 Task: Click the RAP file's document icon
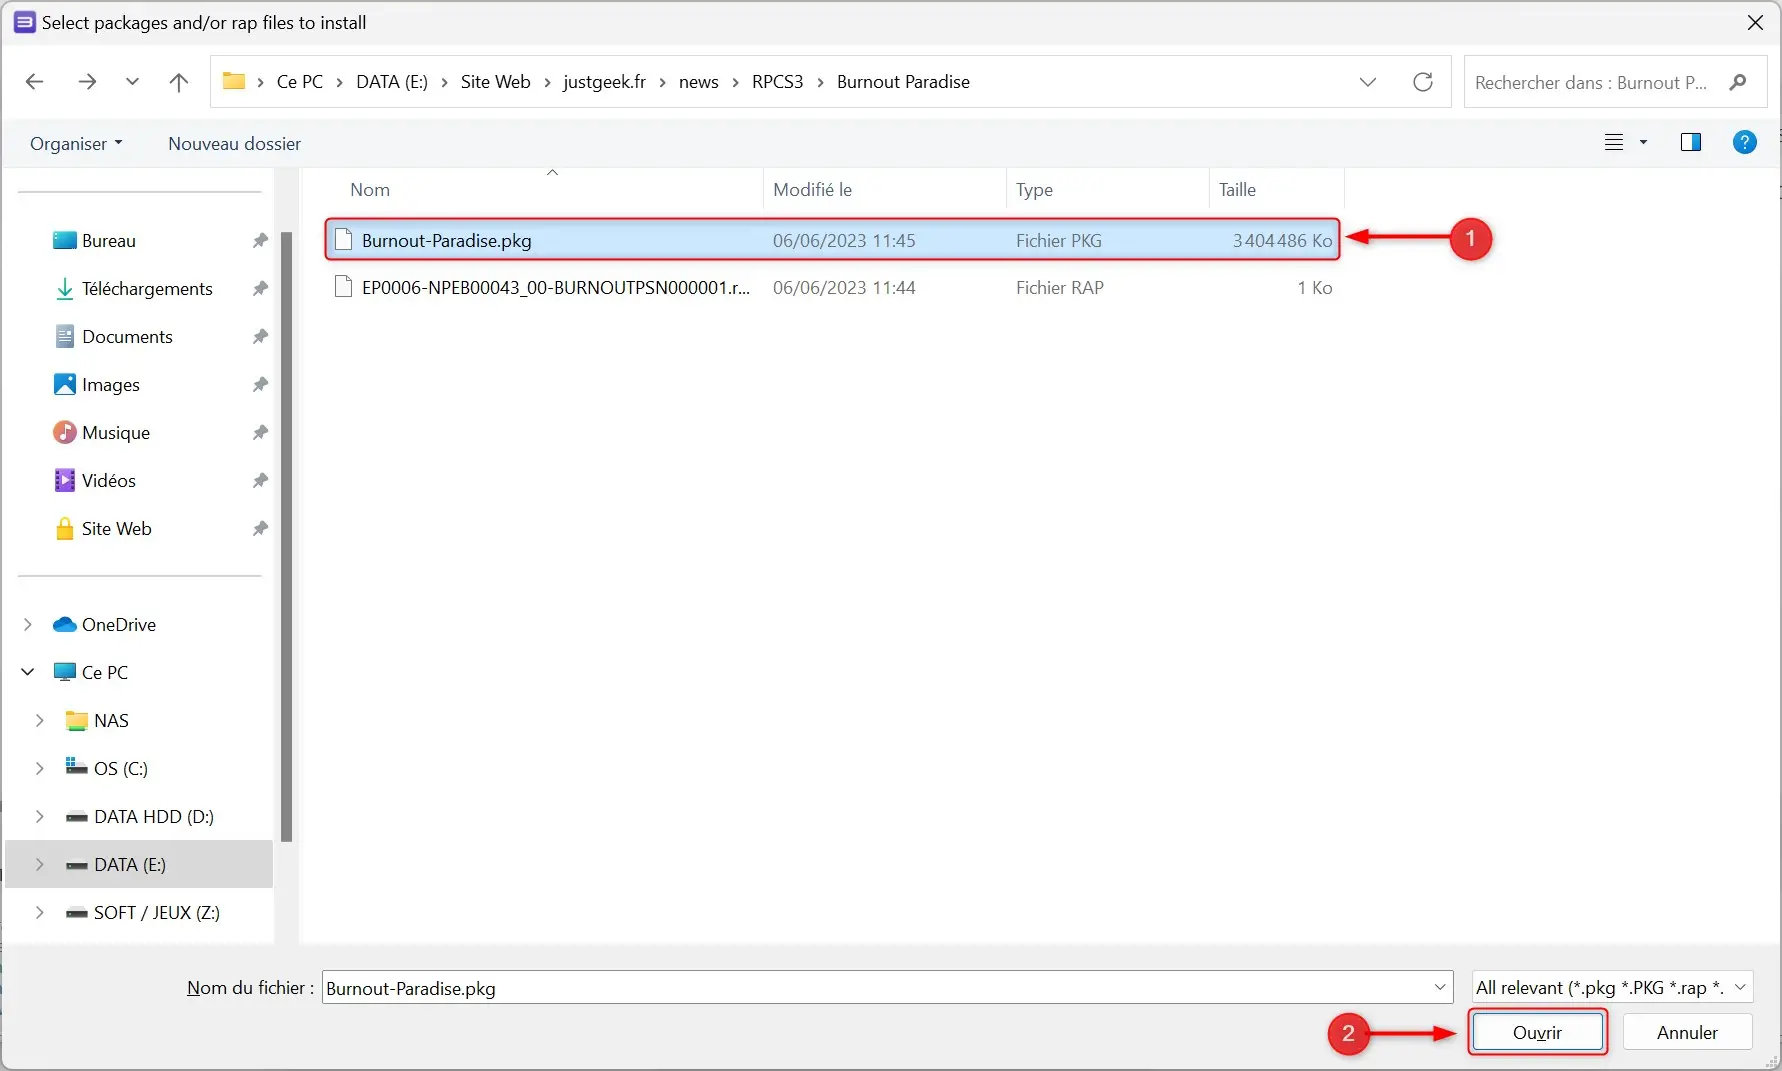click(343, 288)
